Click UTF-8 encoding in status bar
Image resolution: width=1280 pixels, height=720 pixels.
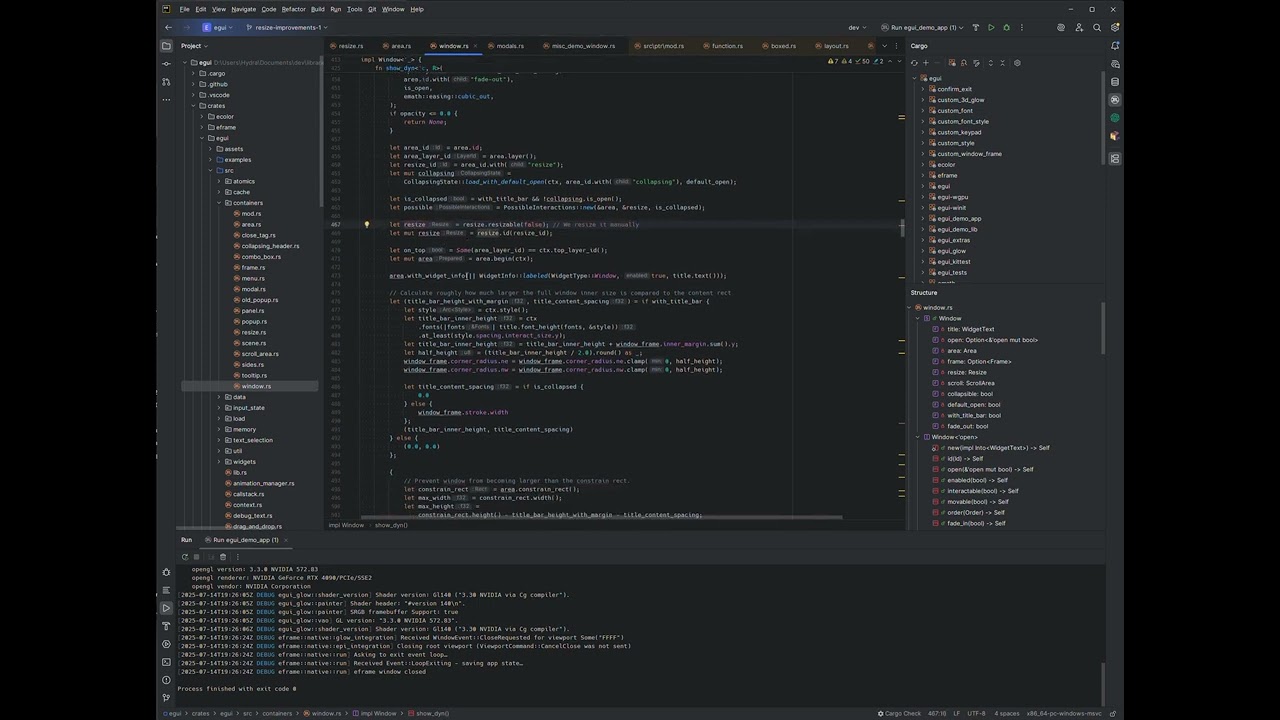pos(977,714)
